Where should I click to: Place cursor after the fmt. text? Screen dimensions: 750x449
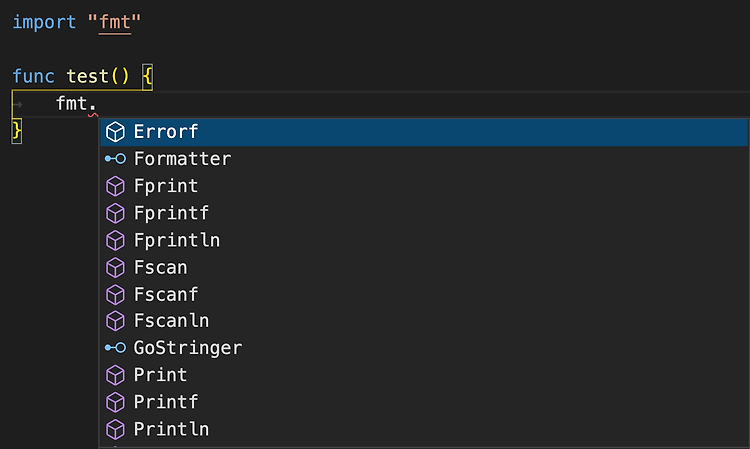pos(98,104)
